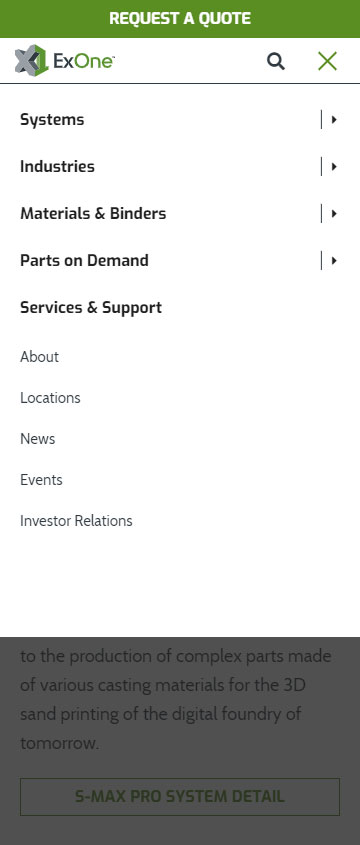Open Investor Relations link
Viewport: 360px width, 845px height.
[x=76, y=521]
